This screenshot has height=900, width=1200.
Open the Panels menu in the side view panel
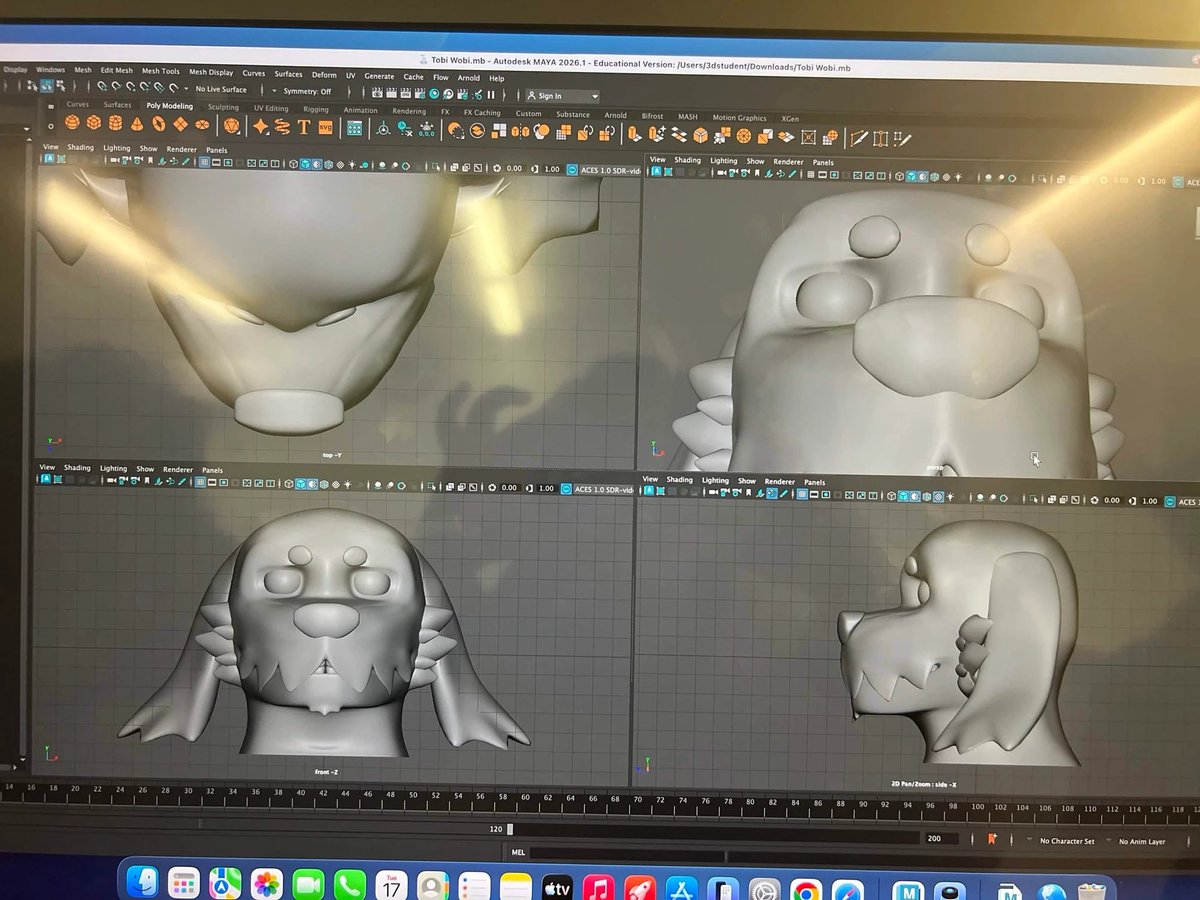point(815,482)
